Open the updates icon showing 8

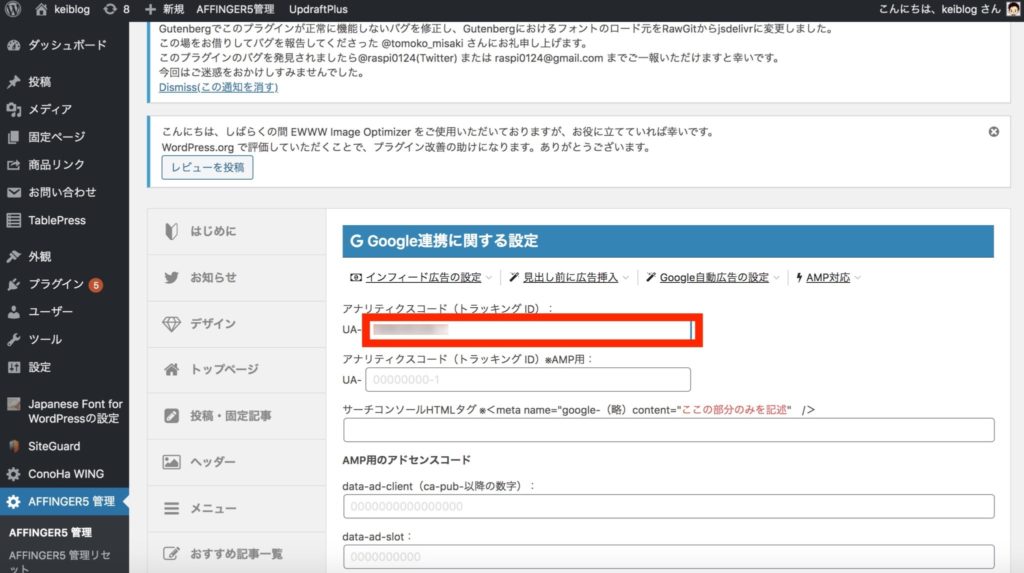110,9
